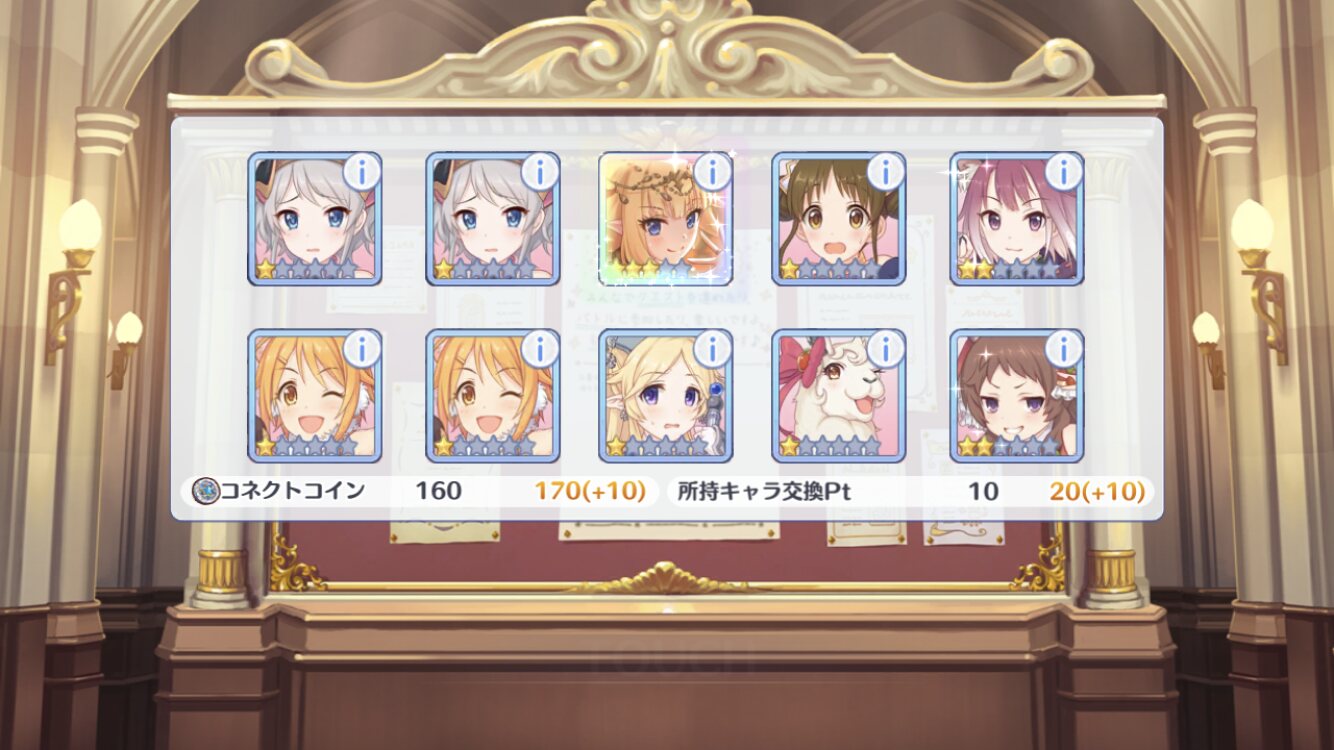
Task: Open info on rainbow blonde elf card
Action: coord(713,172)
